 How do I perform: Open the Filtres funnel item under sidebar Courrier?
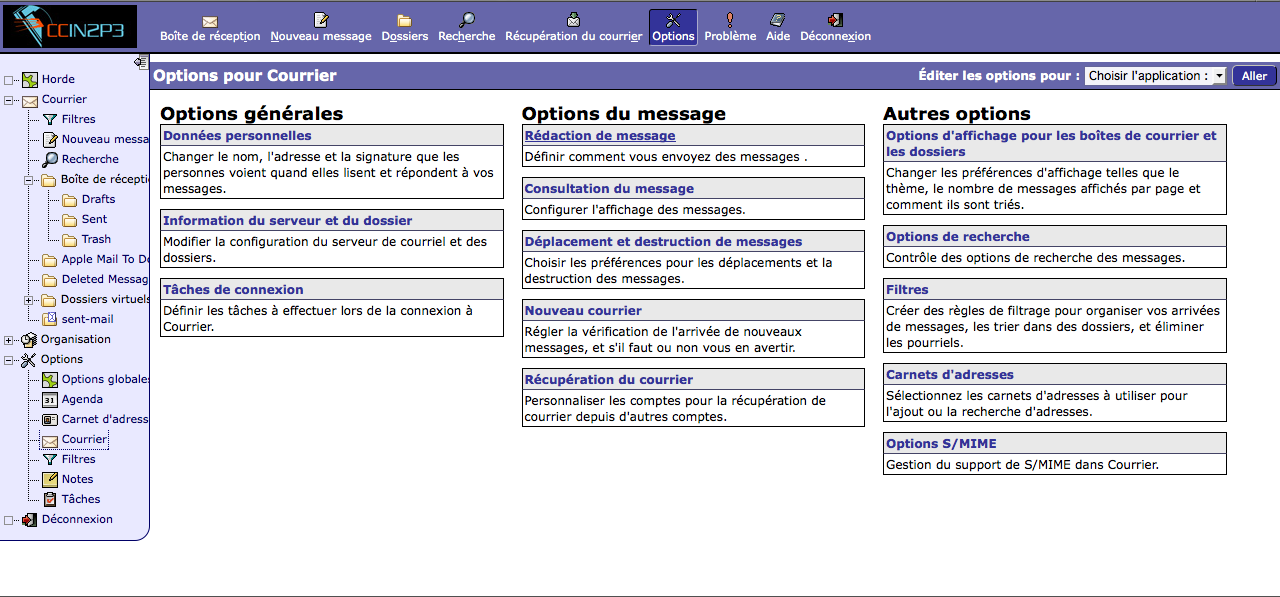pyautogui.click(x=79, y=119)
